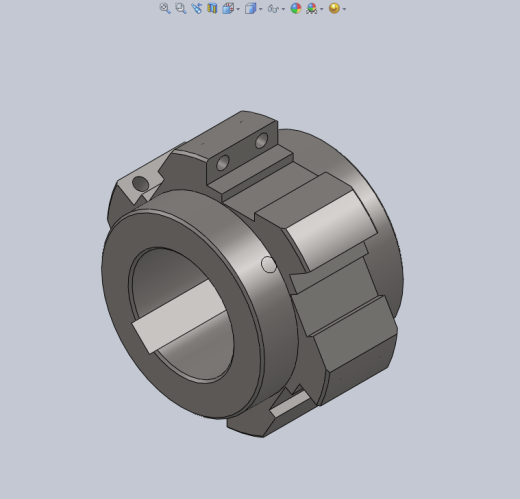Select the light keyway face inside the bore

pos(179,317)
